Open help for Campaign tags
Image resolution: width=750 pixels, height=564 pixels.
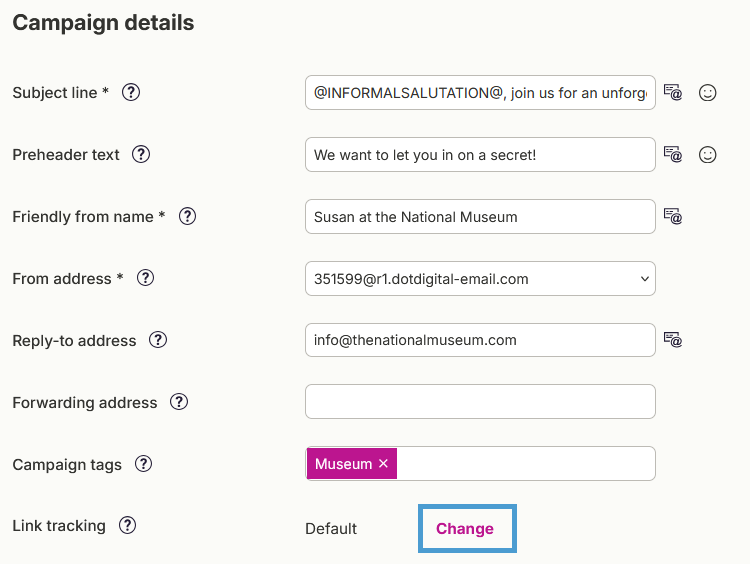(x=143, y=464)
